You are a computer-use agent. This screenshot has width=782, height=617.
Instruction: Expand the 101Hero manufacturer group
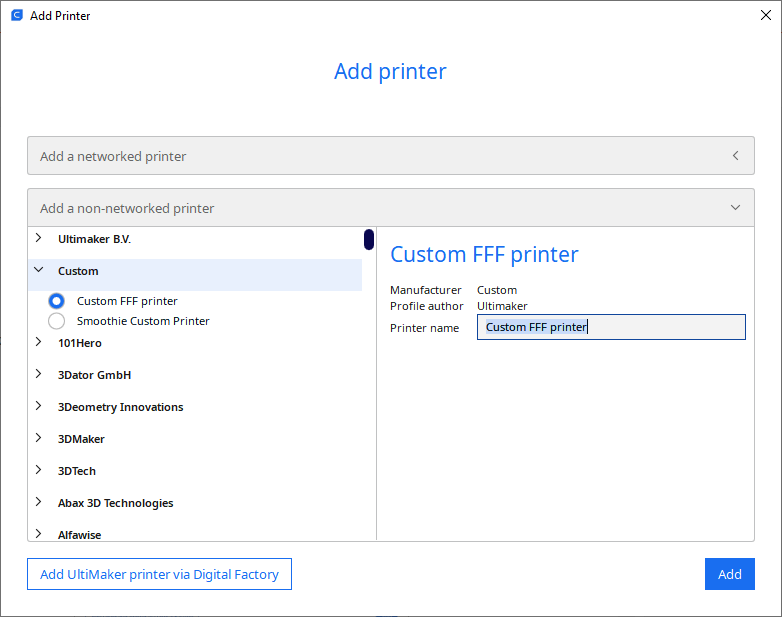coord(38,342)
